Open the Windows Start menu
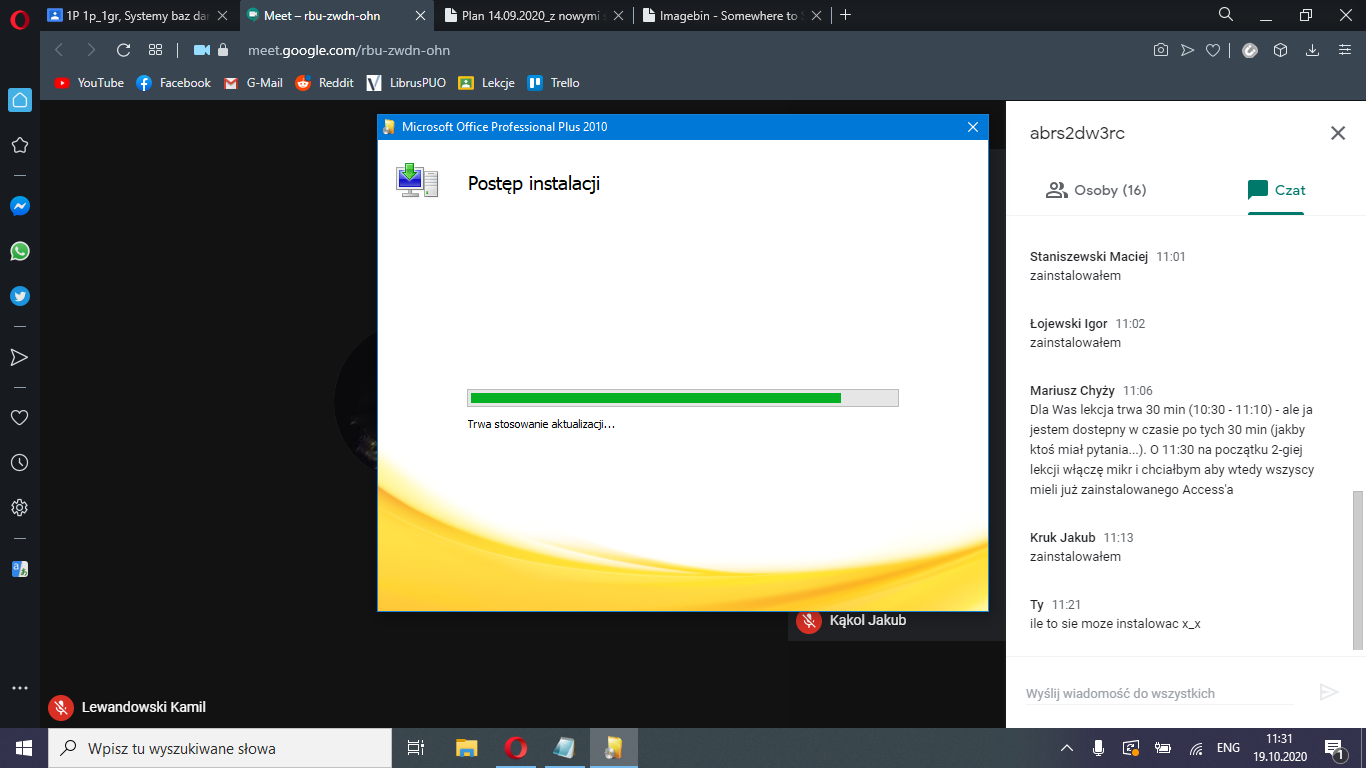This screenshot has width=1366, height=768. 24,748
